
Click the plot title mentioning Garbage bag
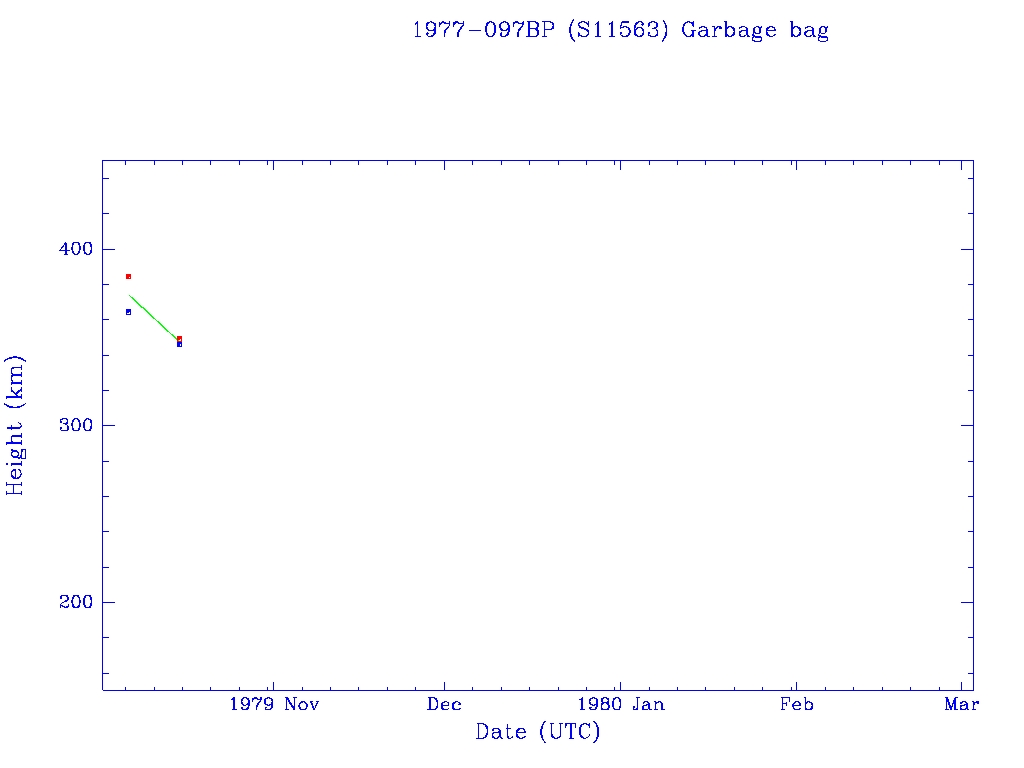click(x=620, y=30)
